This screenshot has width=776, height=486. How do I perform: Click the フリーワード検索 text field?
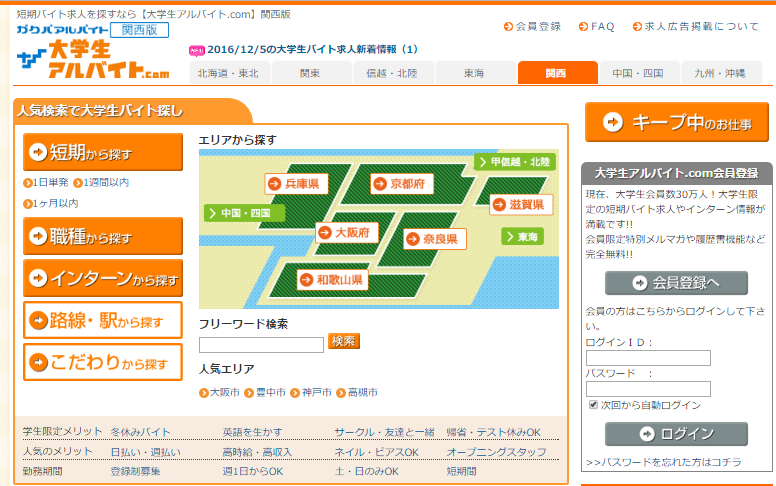261,345
